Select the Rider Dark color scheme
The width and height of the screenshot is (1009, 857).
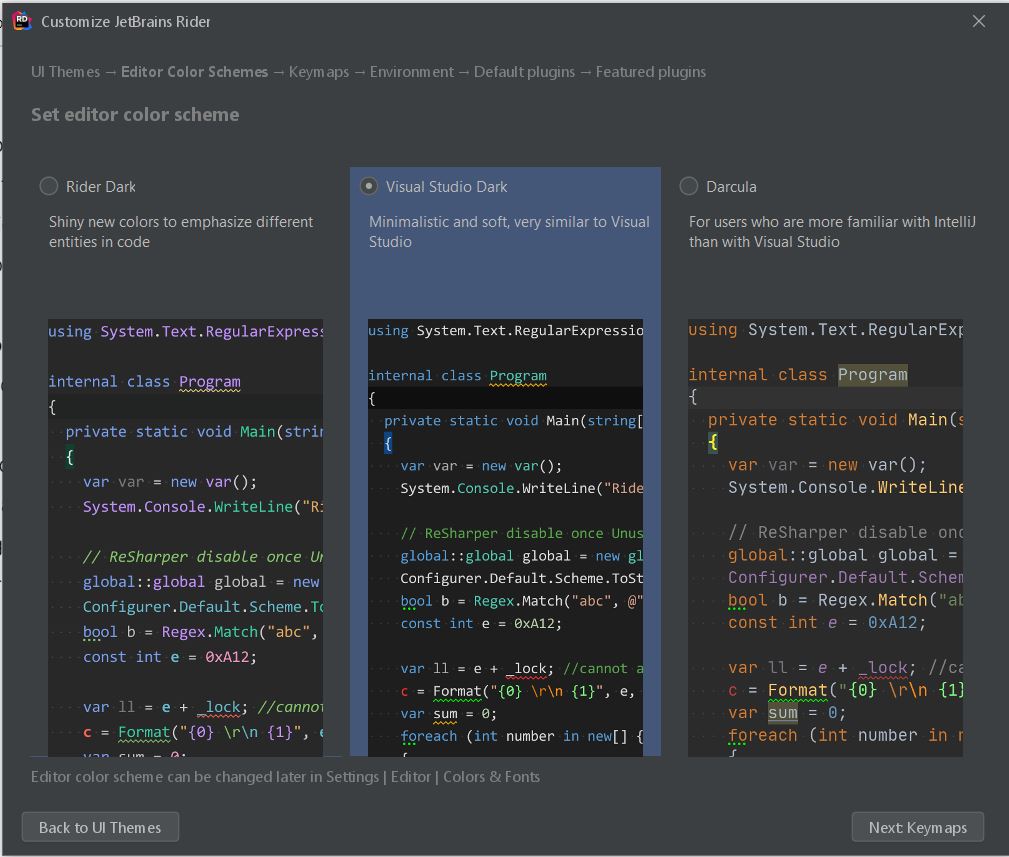click(48, 186)
